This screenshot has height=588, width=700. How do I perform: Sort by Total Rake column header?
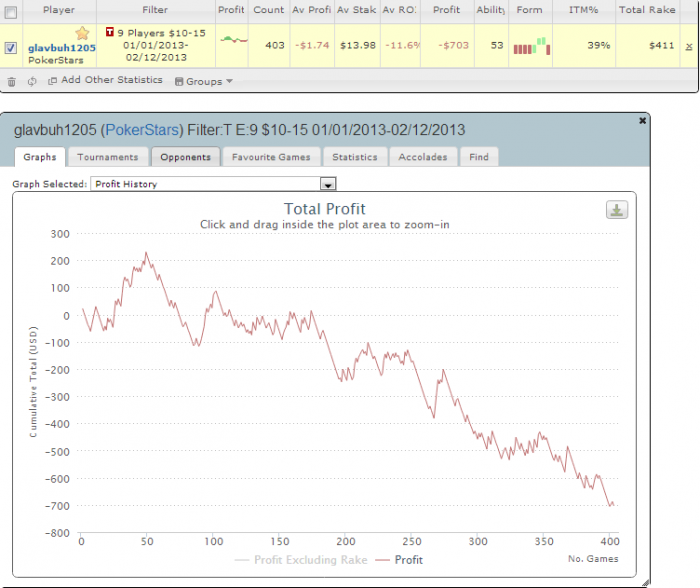(647, 10)
